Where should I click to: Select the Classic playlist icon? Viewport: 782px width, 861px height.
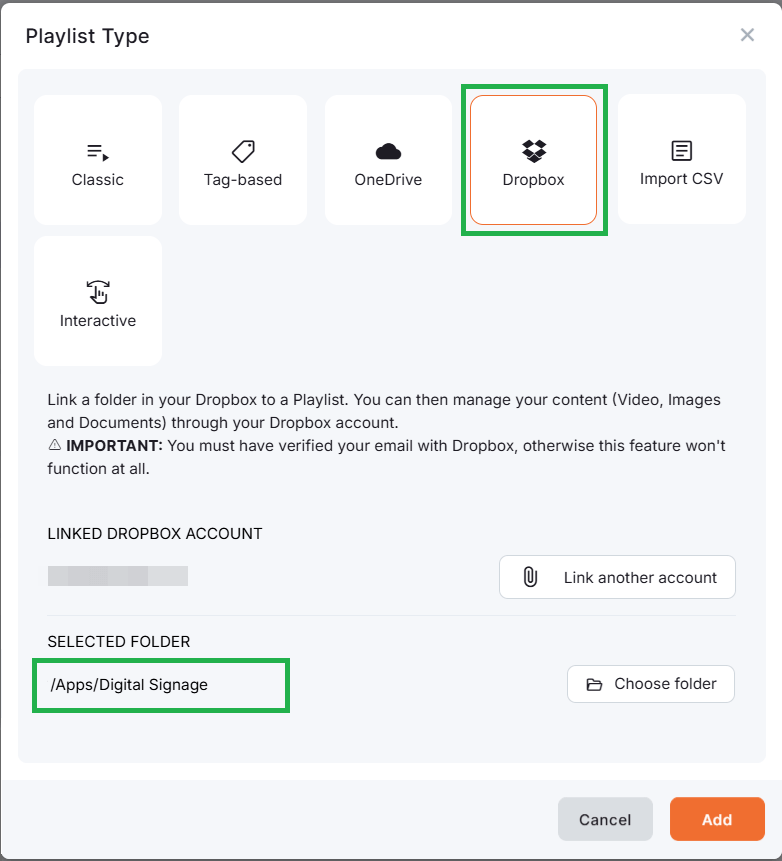pos(97,152)
